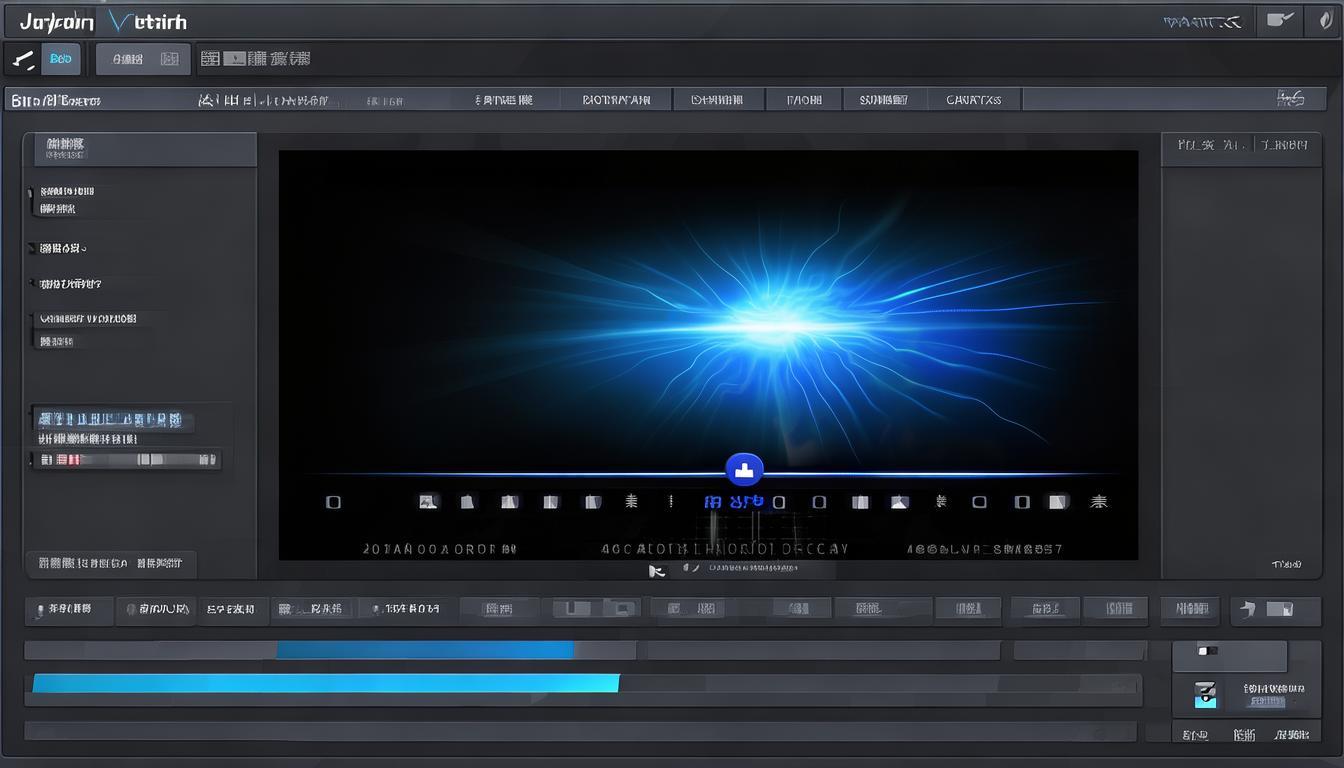Click the application title at top-left

(103, 21)
